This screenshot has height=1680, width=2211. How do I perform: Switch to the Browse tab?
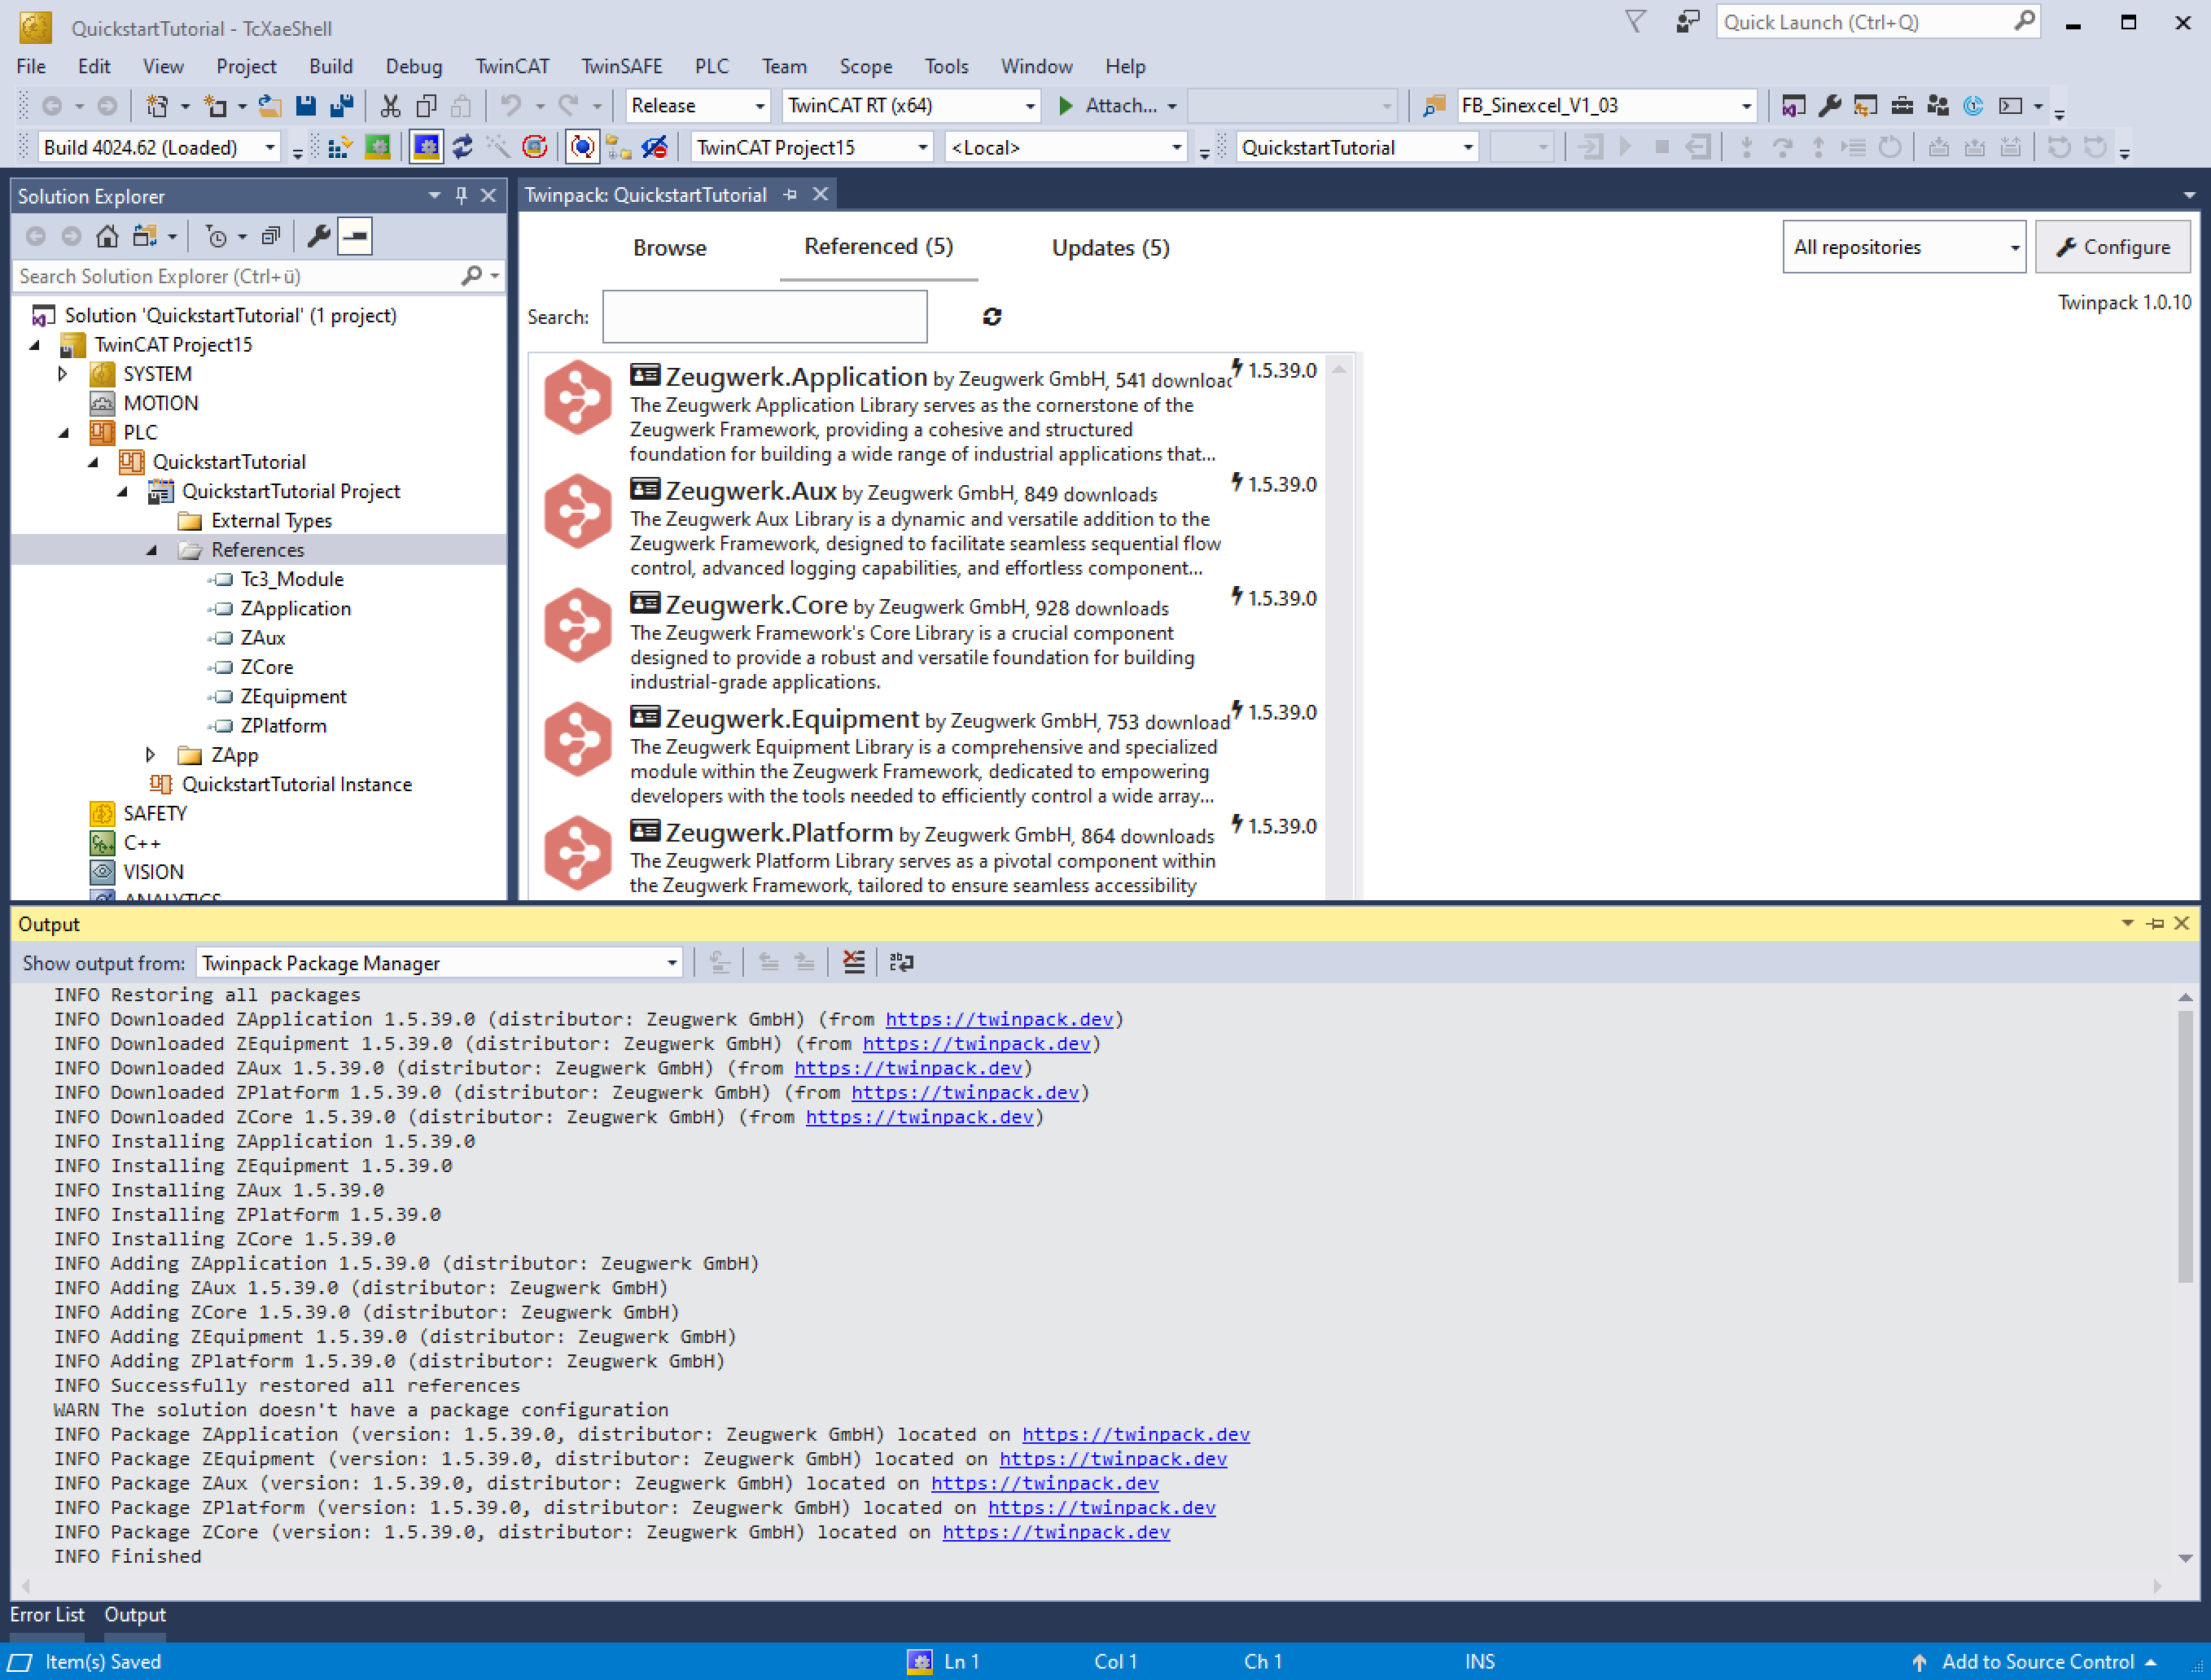tap(669, 247)
